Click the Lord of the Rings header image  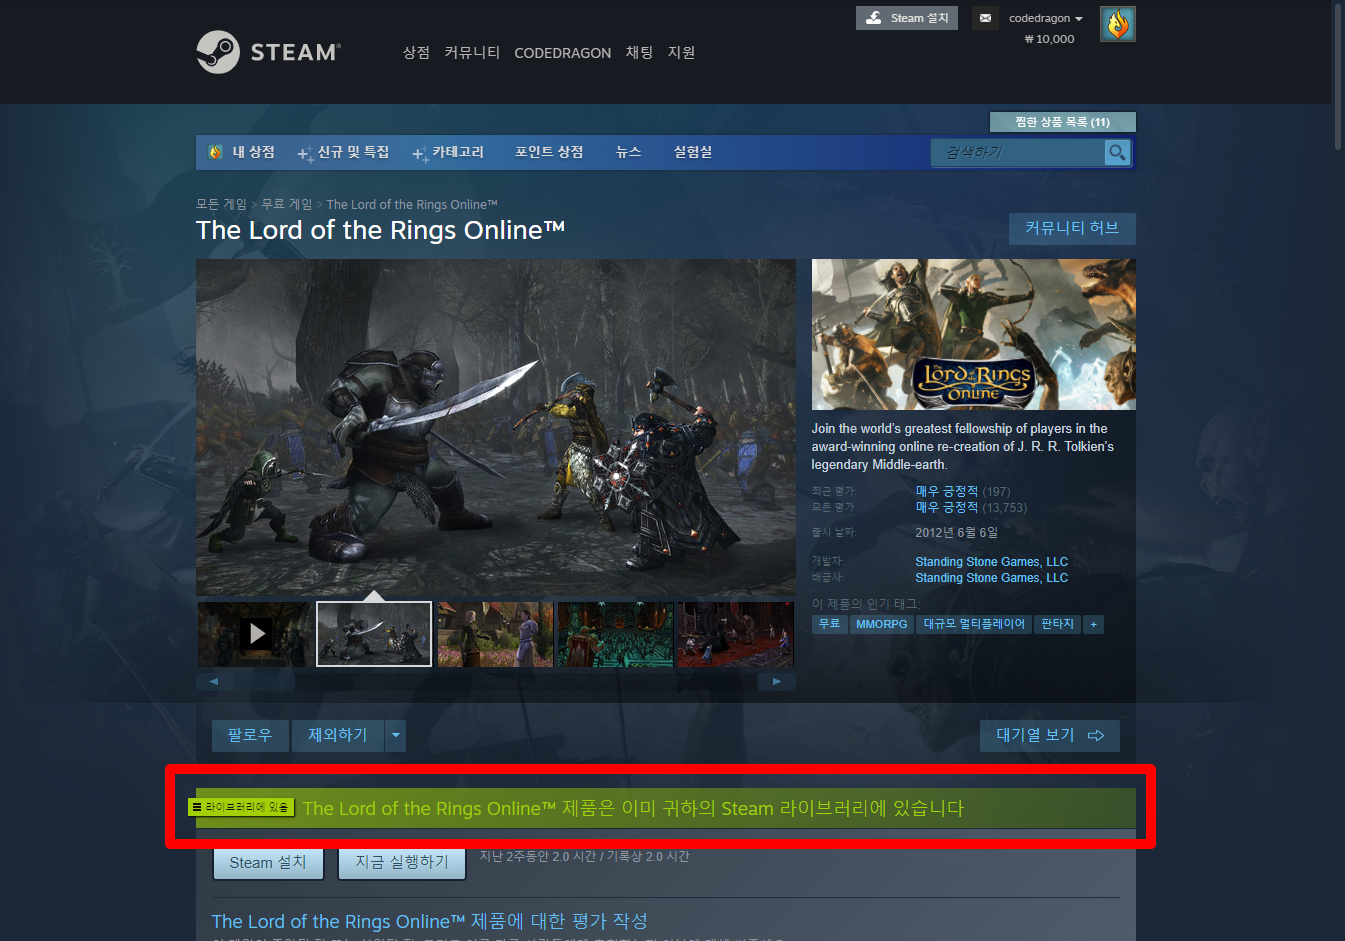[973, 334]
